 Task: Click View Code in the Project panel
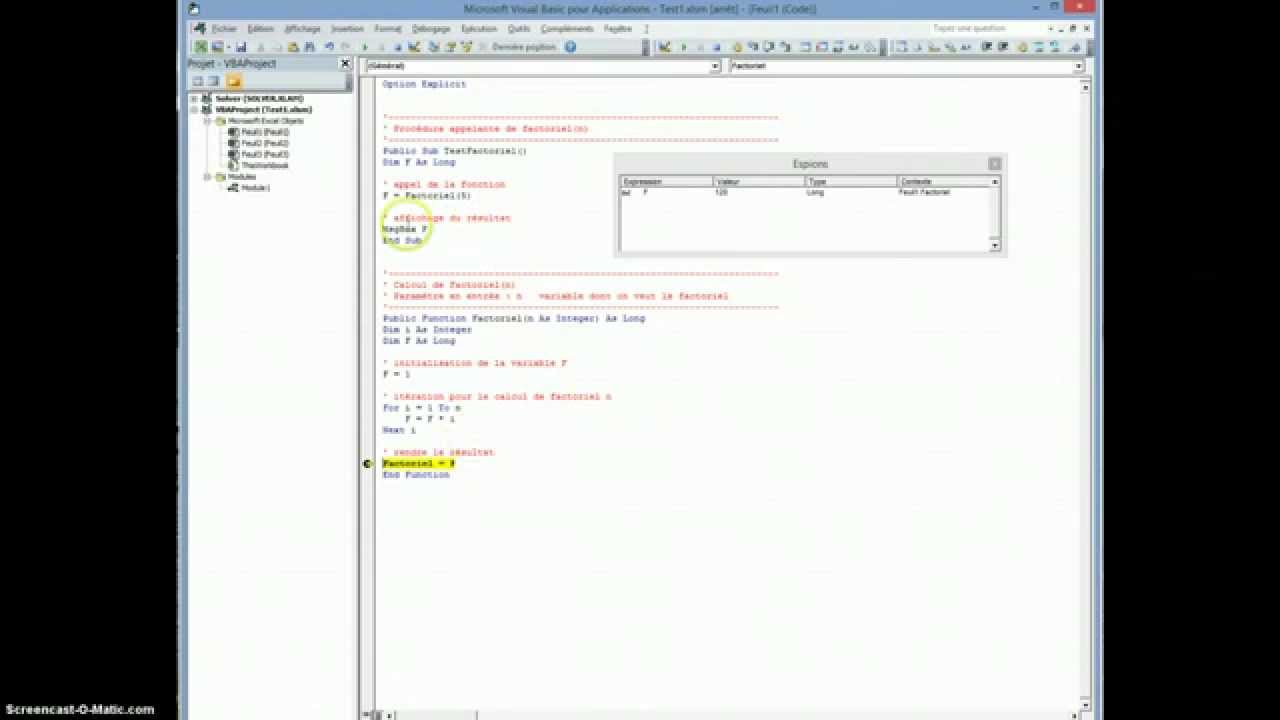198,81
